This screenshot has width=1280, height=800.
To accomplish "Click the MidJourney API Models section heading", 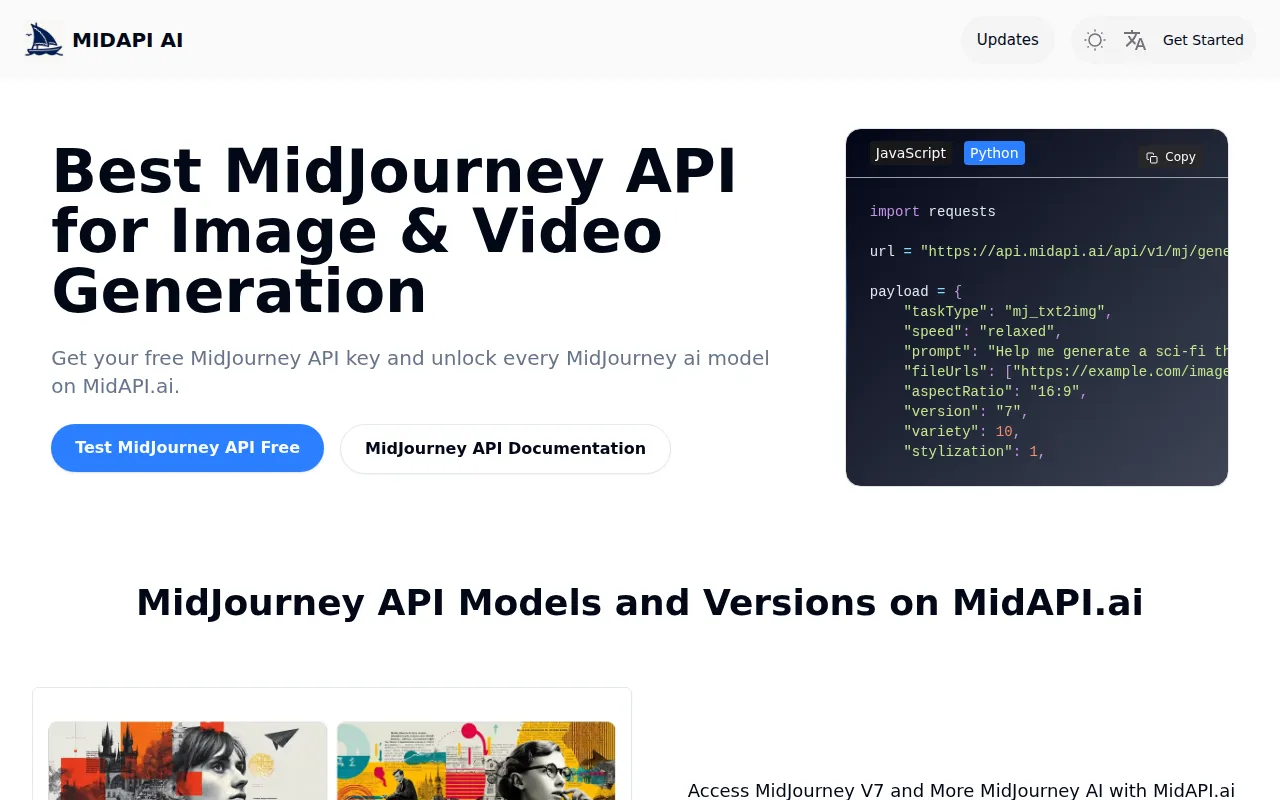I will coord(640,603).
